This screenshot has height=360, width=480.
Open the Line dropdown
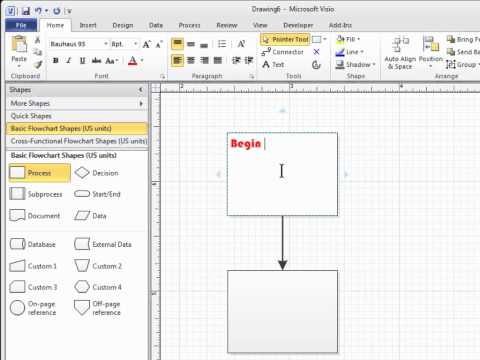[x=349, y=52]
